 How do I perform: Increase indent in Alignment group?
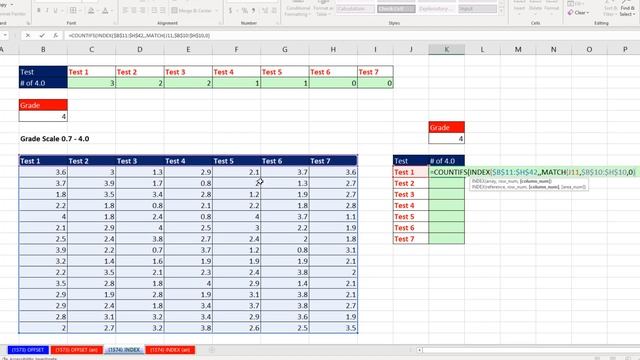[x=163, y=10]
